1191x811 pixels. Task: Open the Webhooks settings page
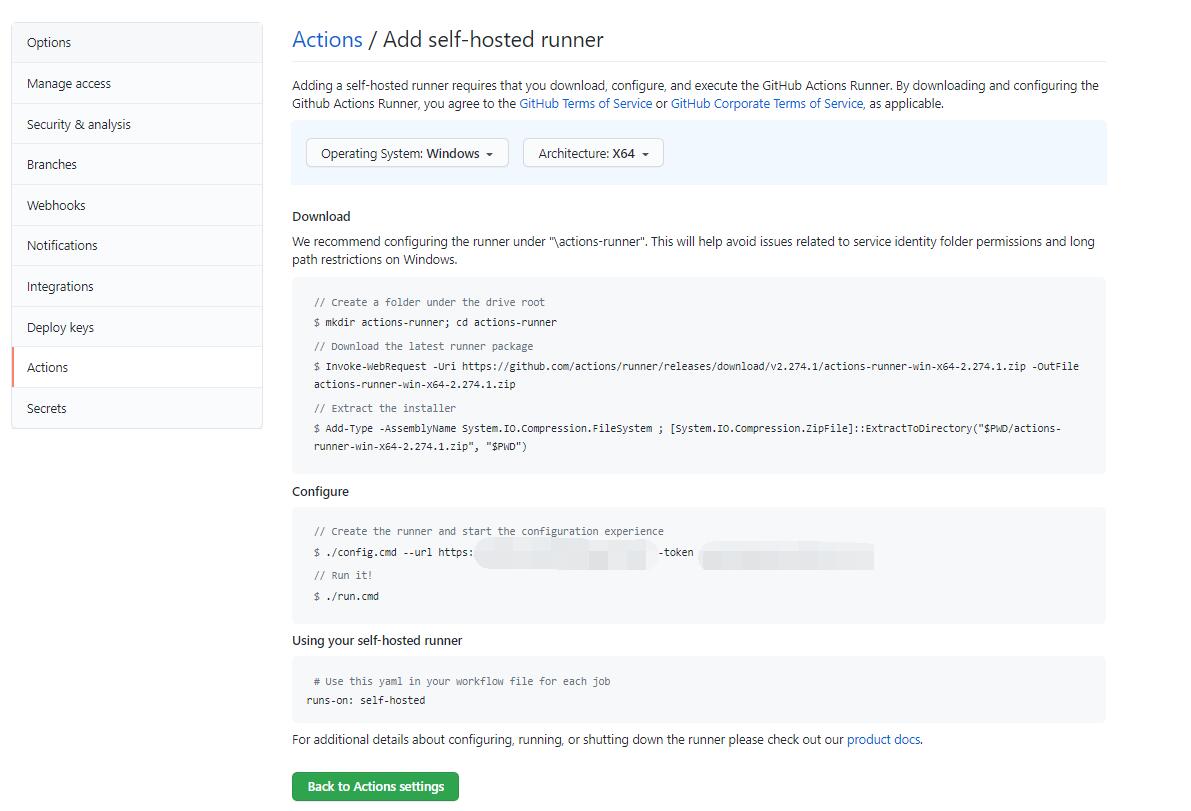(x=137, y=206)
